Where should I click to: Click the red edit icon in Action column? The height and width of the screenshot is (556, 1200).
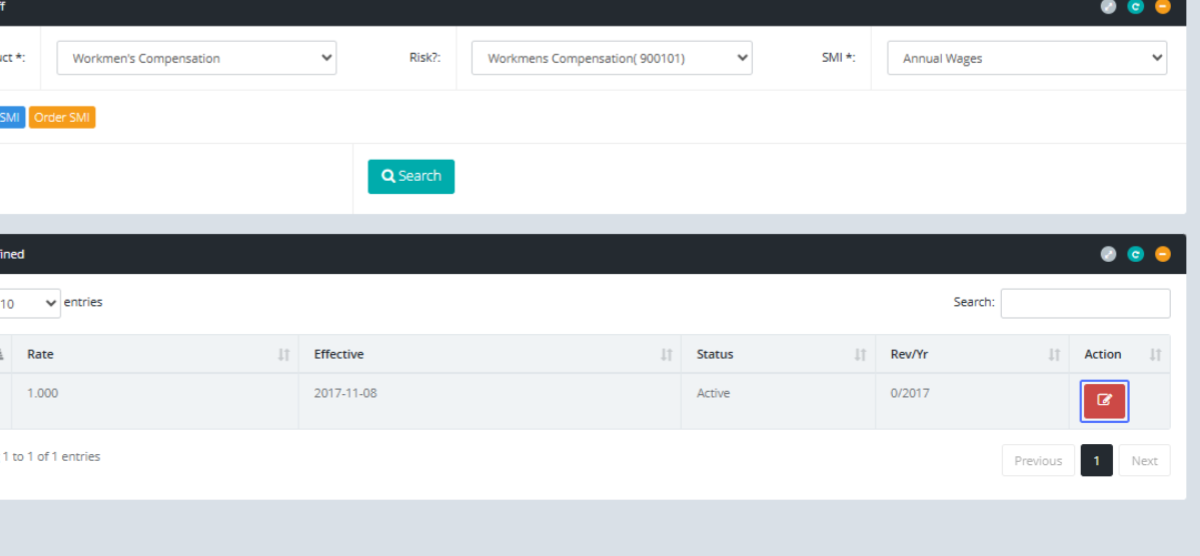coord(1104,401)
